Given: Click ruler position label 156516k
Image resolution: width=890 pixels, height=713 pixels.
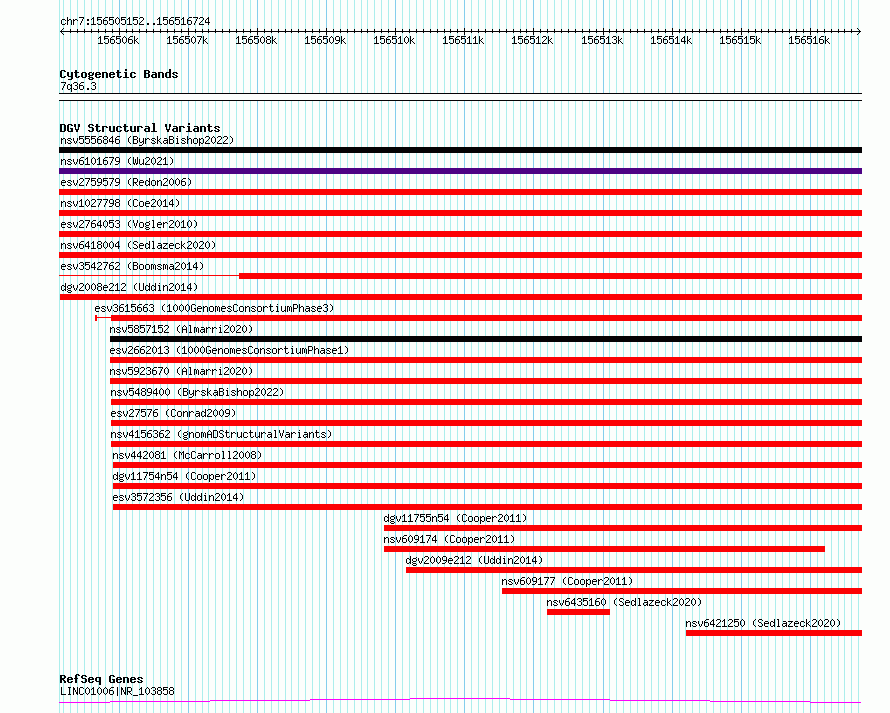Looking at the screenshot, I should pyautogui.click(x=809, y=40).
